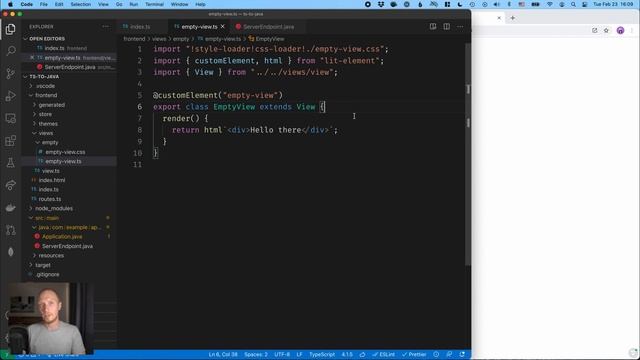640x360 pixels.
Task: Close empty-view.ts in Open Editors list
Action: (x=32, y=58)
